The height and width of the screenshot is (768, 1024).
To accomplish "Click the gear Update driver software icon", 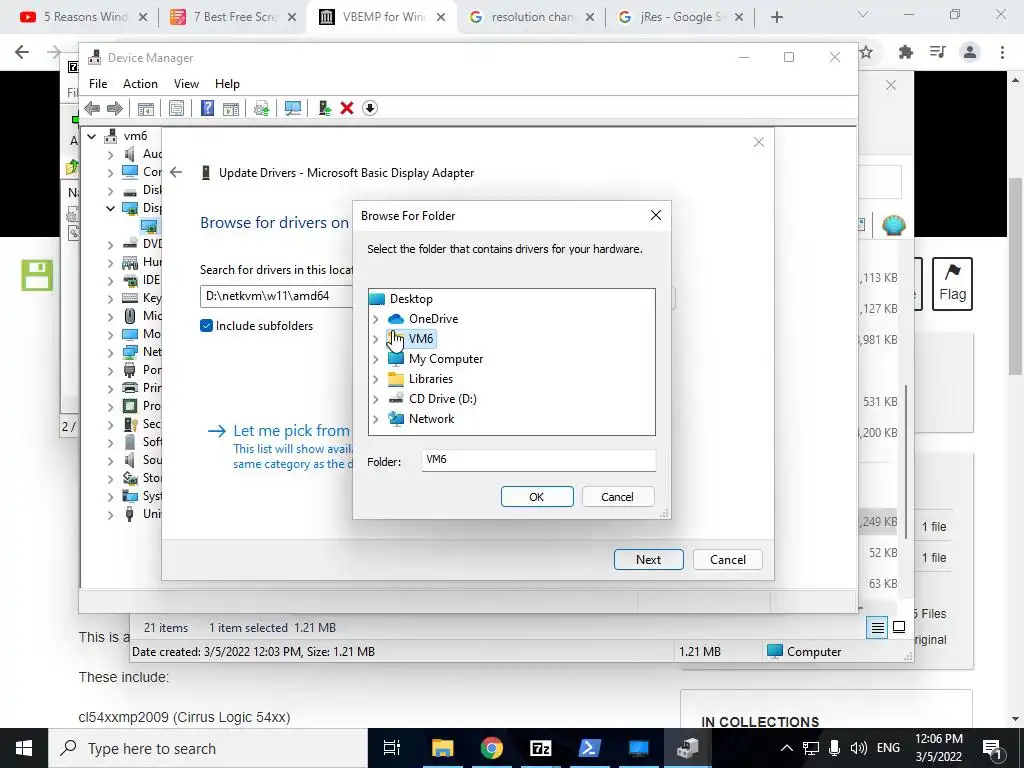I will tap(261, 108).
